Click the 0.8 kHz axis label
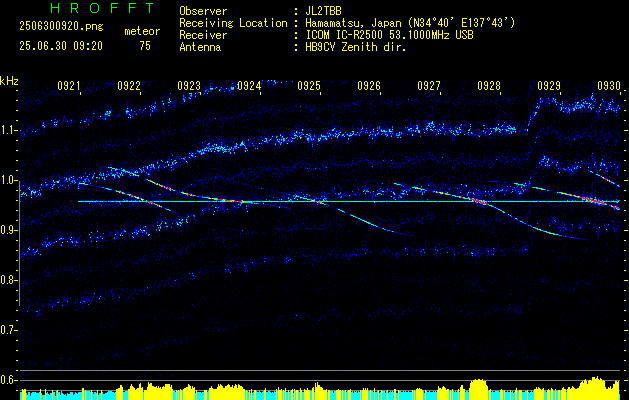This screenshot has width=629, height=400. pos(9,280)
